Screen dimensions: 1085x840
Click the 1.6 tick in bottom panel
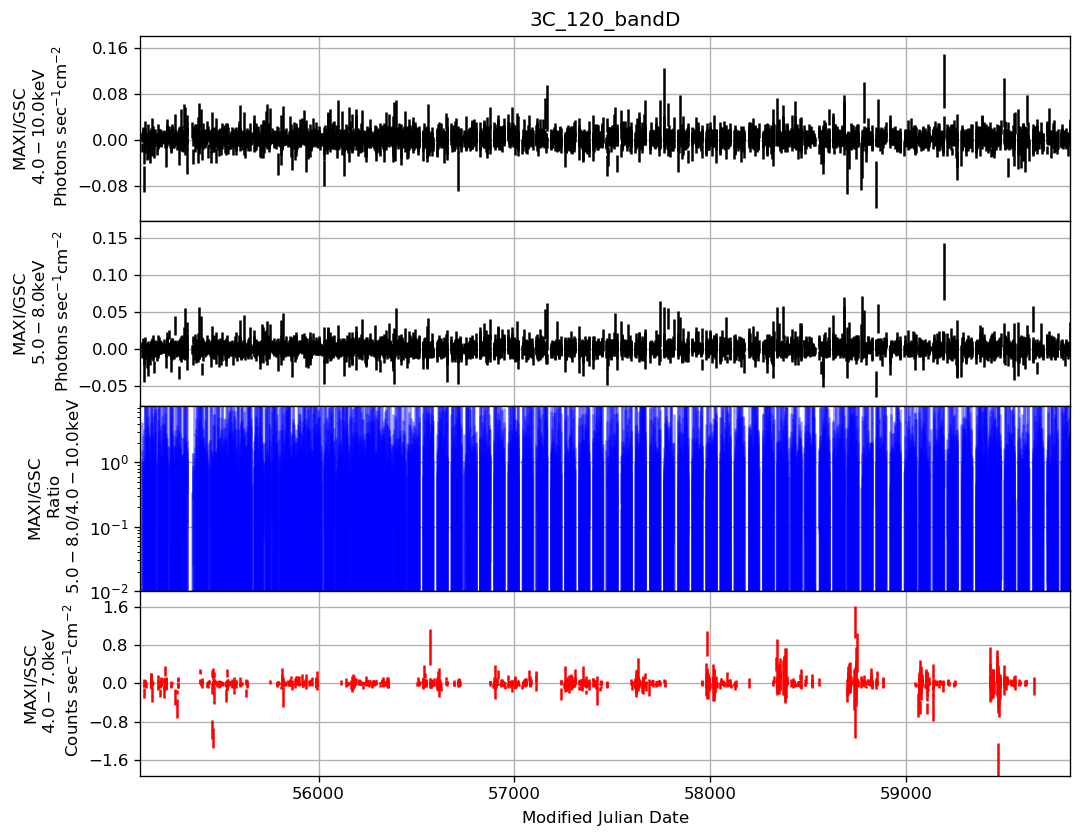pos(115,608)
